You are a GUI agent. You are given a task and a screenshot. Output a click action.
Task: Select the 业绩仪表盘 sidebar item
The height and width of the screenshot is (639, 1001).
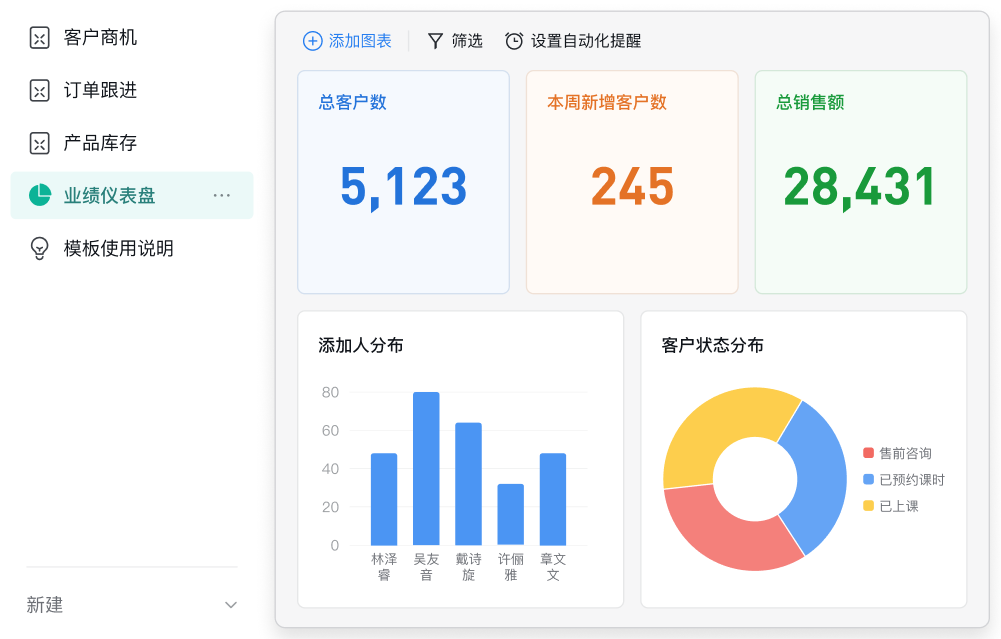(x=132, y=195)
